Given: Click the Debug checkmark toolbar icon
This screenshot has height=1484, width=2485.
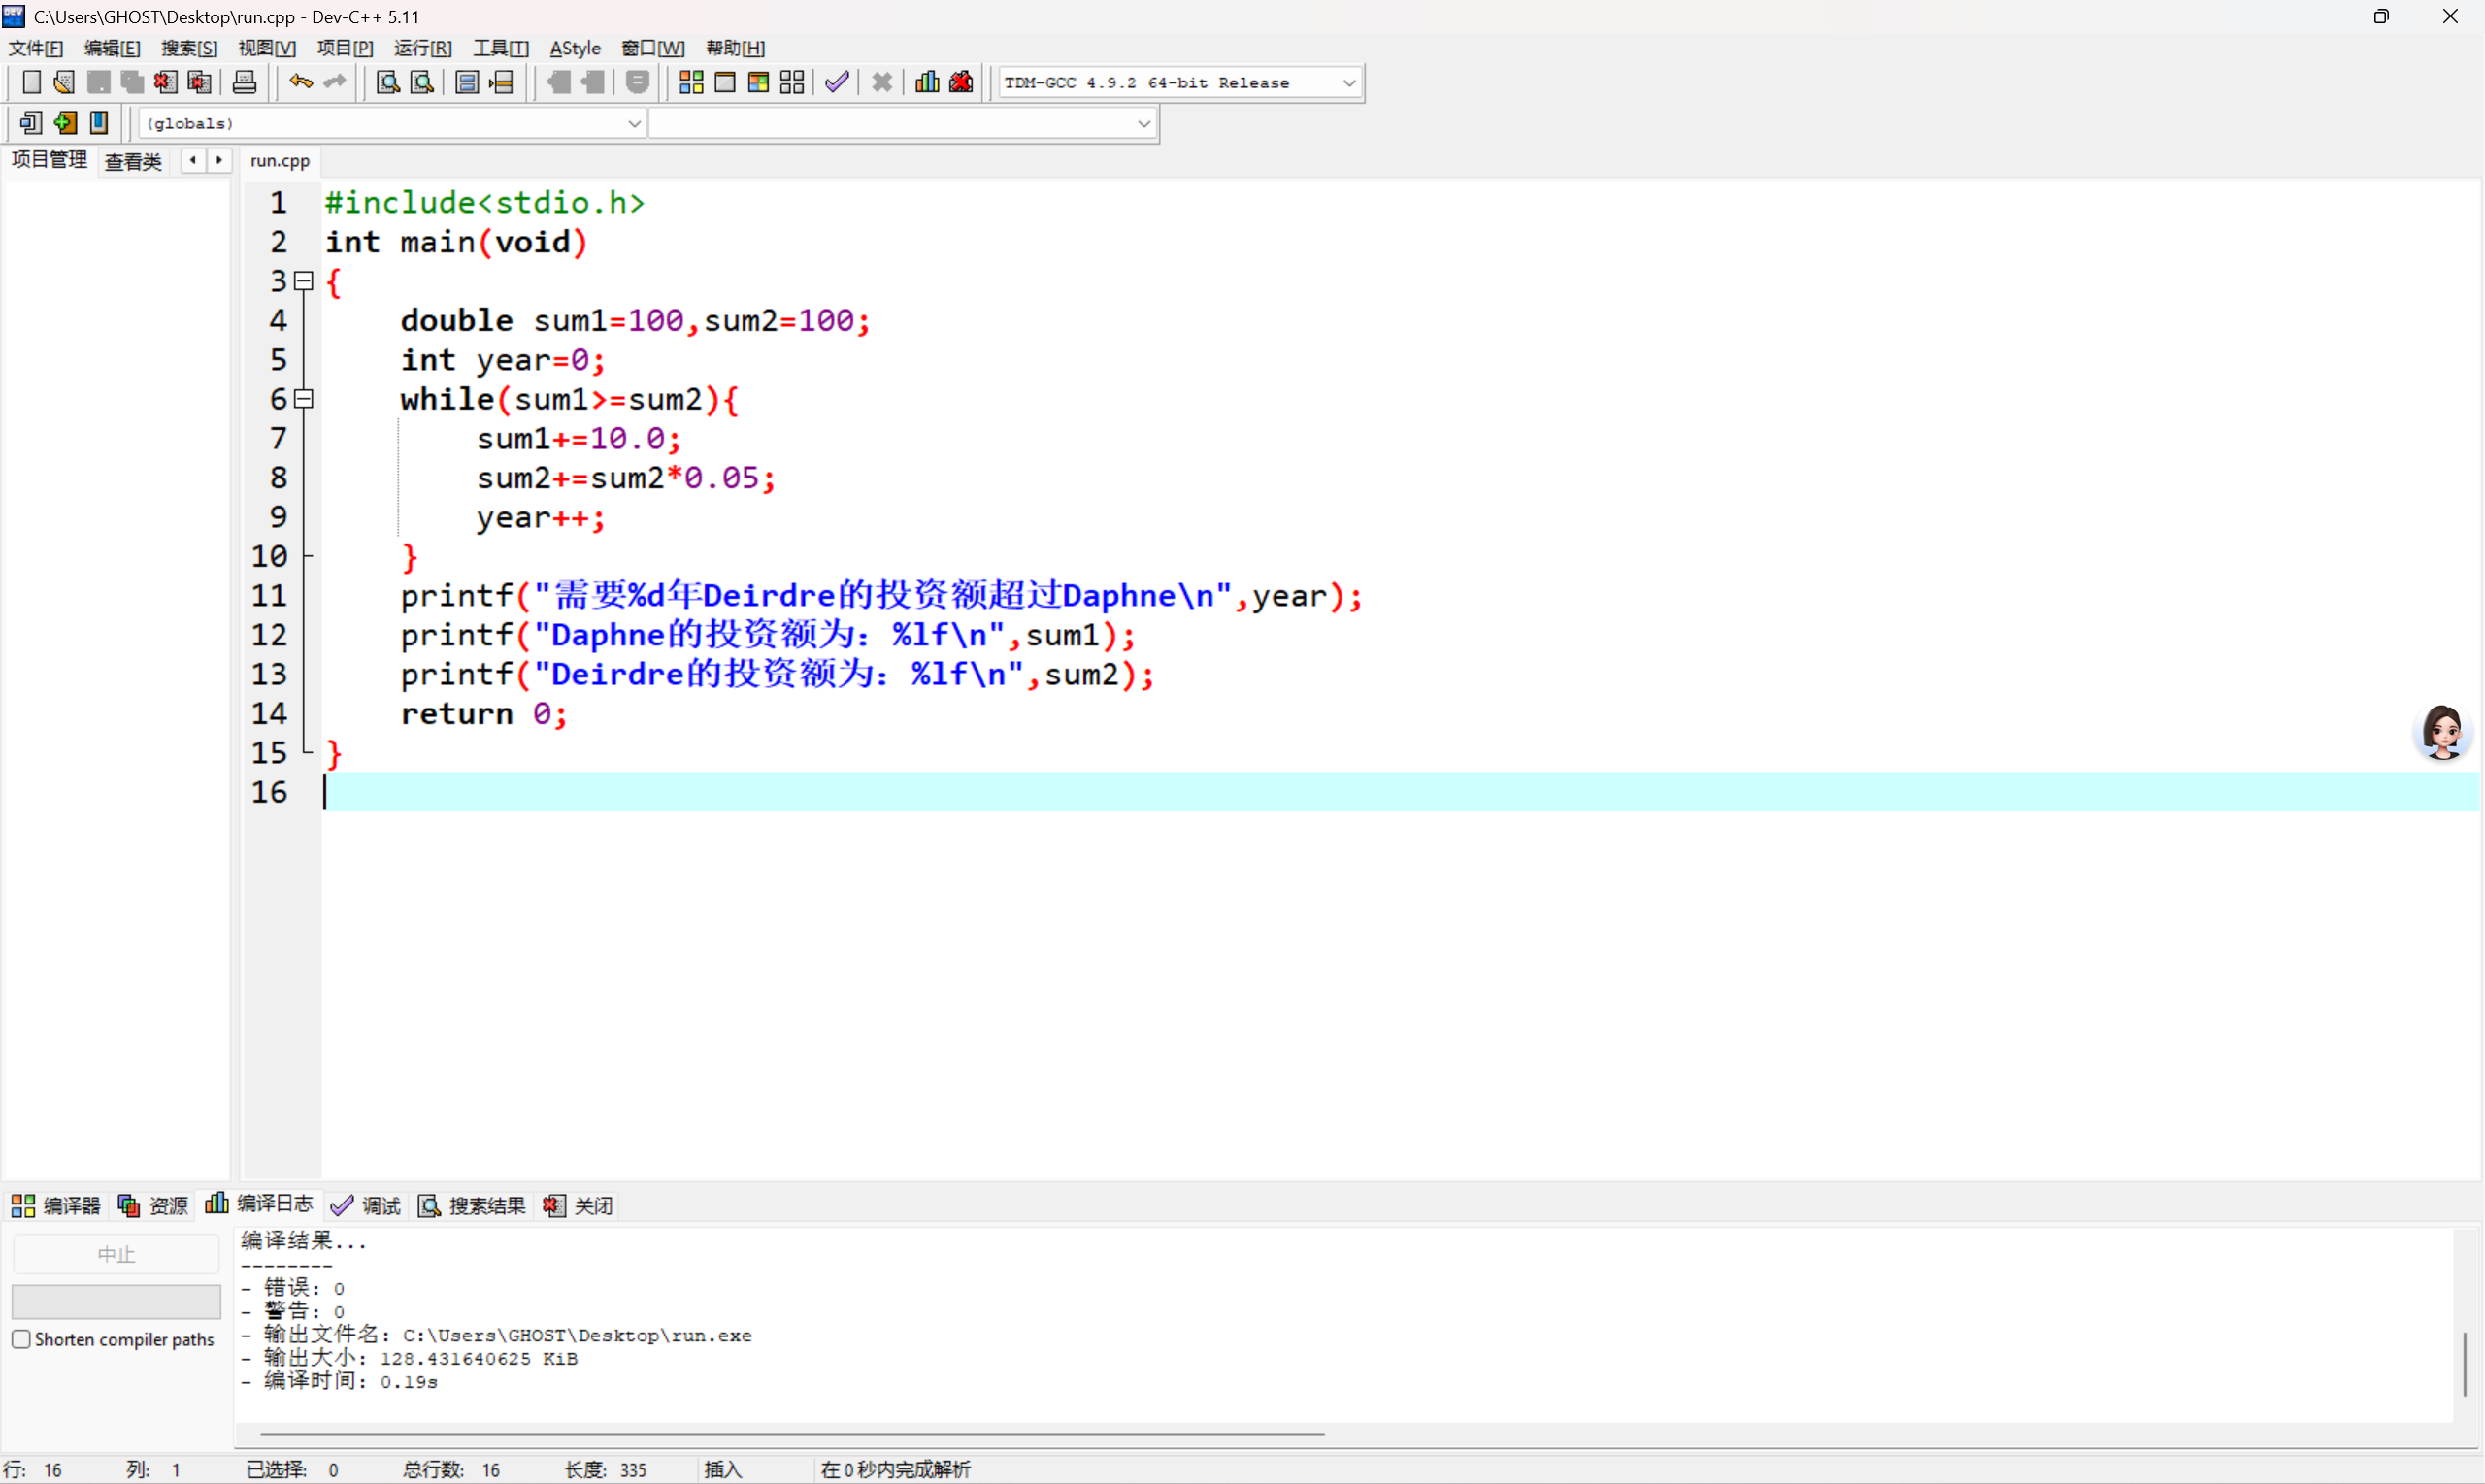Looking at the screenshot, I should [837, 83].
